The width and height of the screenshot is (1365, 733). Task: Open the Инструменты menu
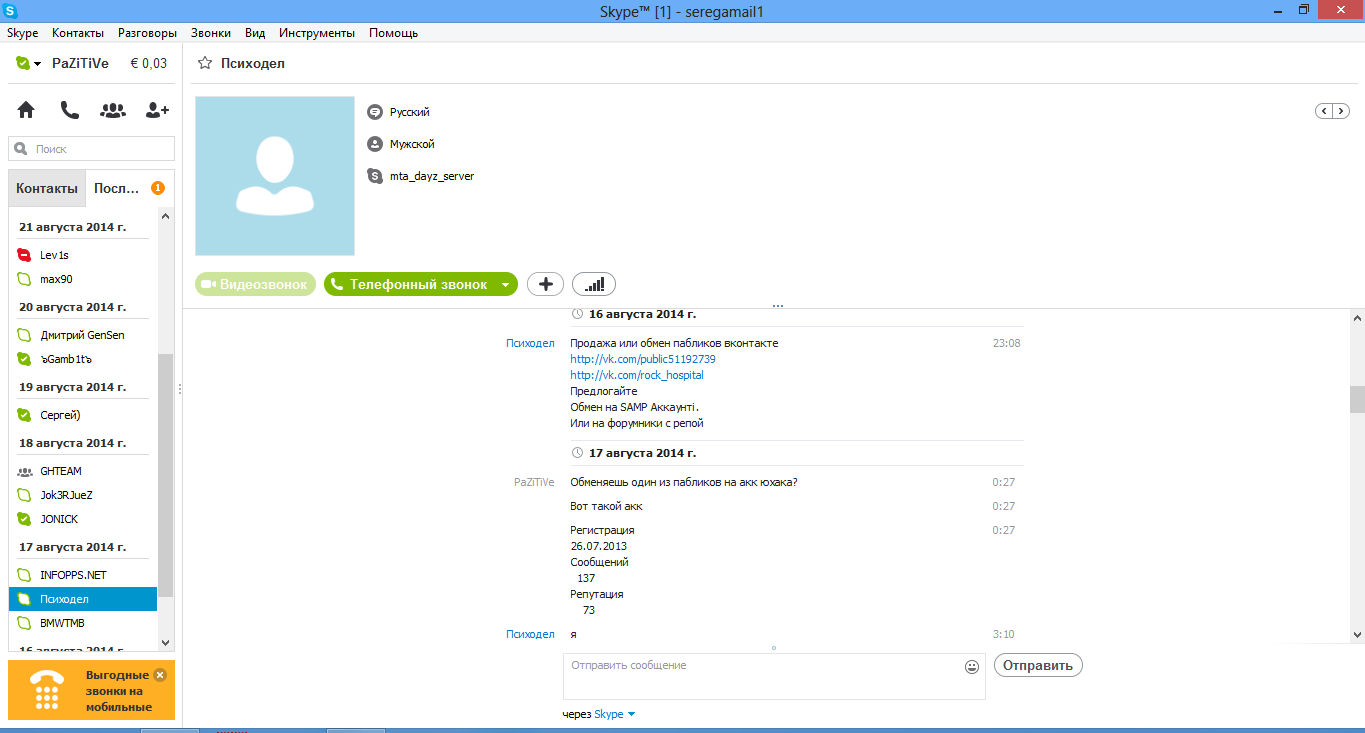tap(317, 33)
